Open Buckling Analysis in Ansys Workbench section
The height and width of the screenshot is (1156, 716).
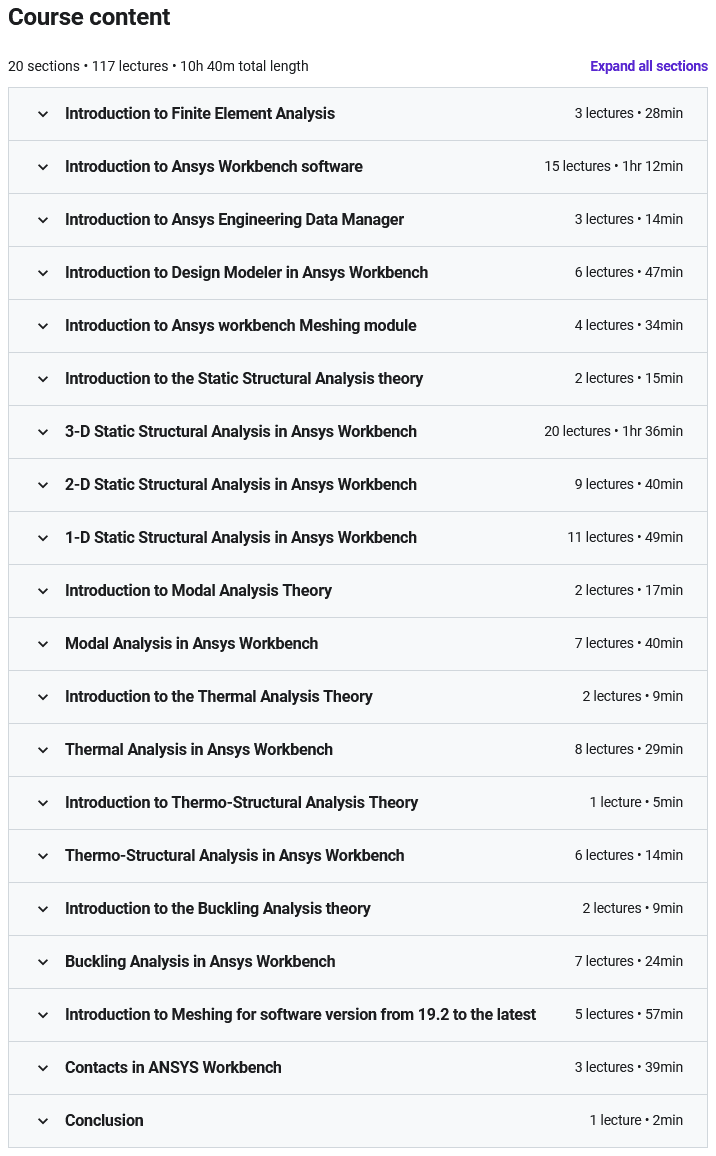(x=200, y=962)
